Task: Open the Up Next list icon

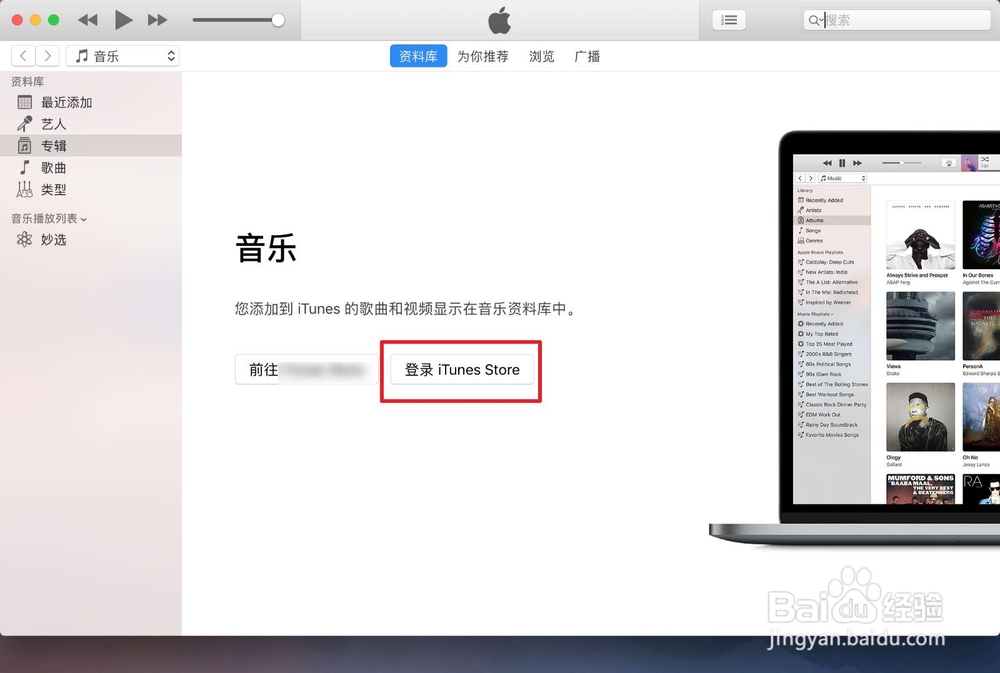Action: click(729, 20)
